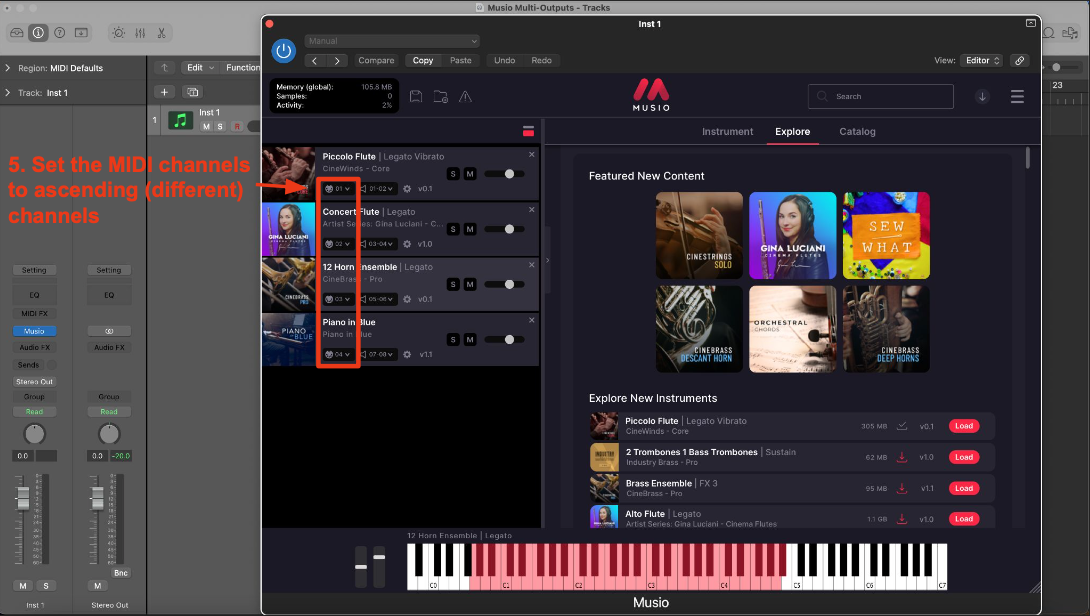1090x616 pixels.
Task: Click the red rack remove icon
Action: click(528, 131)
